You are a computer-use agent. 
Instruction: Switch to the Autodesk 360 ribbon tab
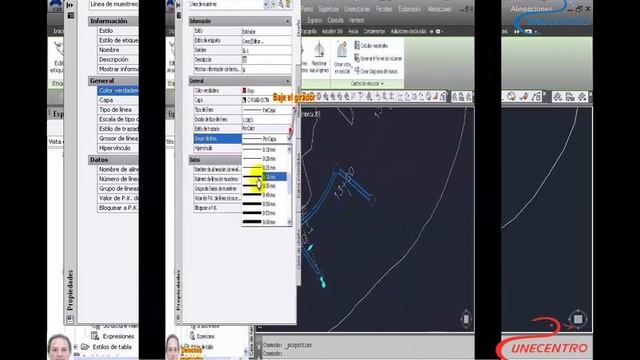[332, 31]
